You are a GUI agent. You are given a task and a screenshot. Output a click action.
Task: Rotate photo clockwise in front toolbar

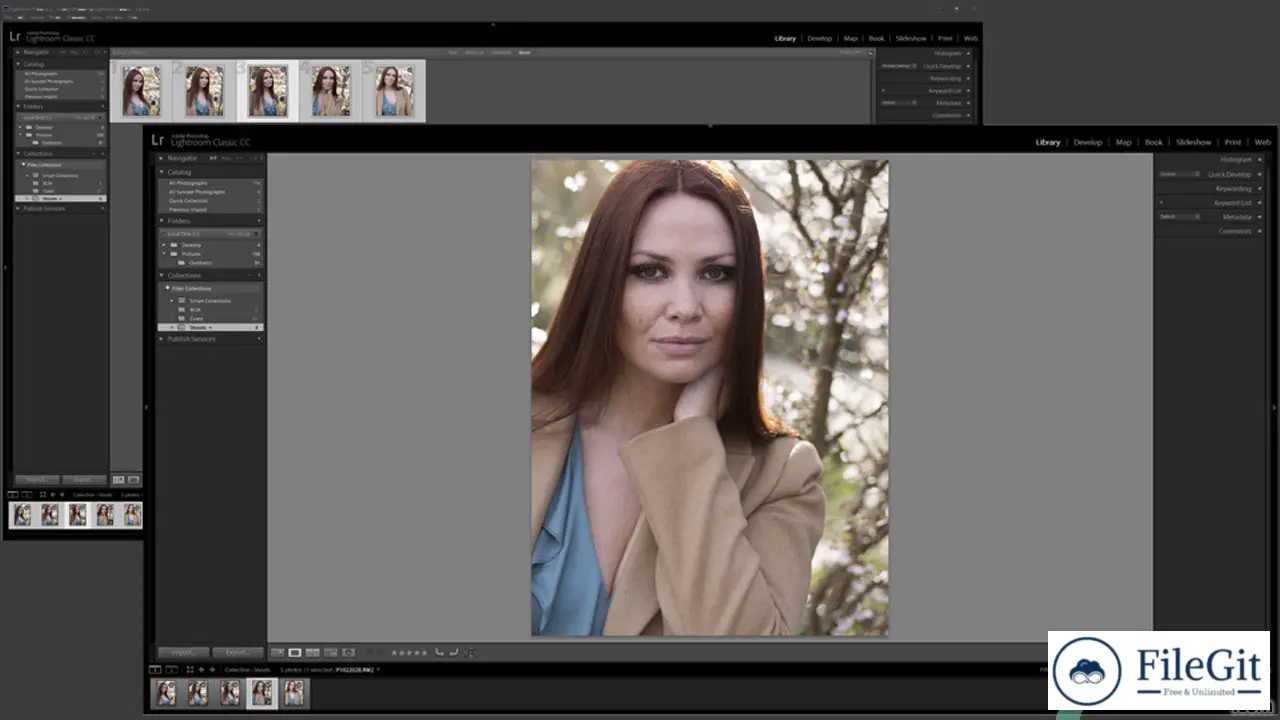coord(454,652)
